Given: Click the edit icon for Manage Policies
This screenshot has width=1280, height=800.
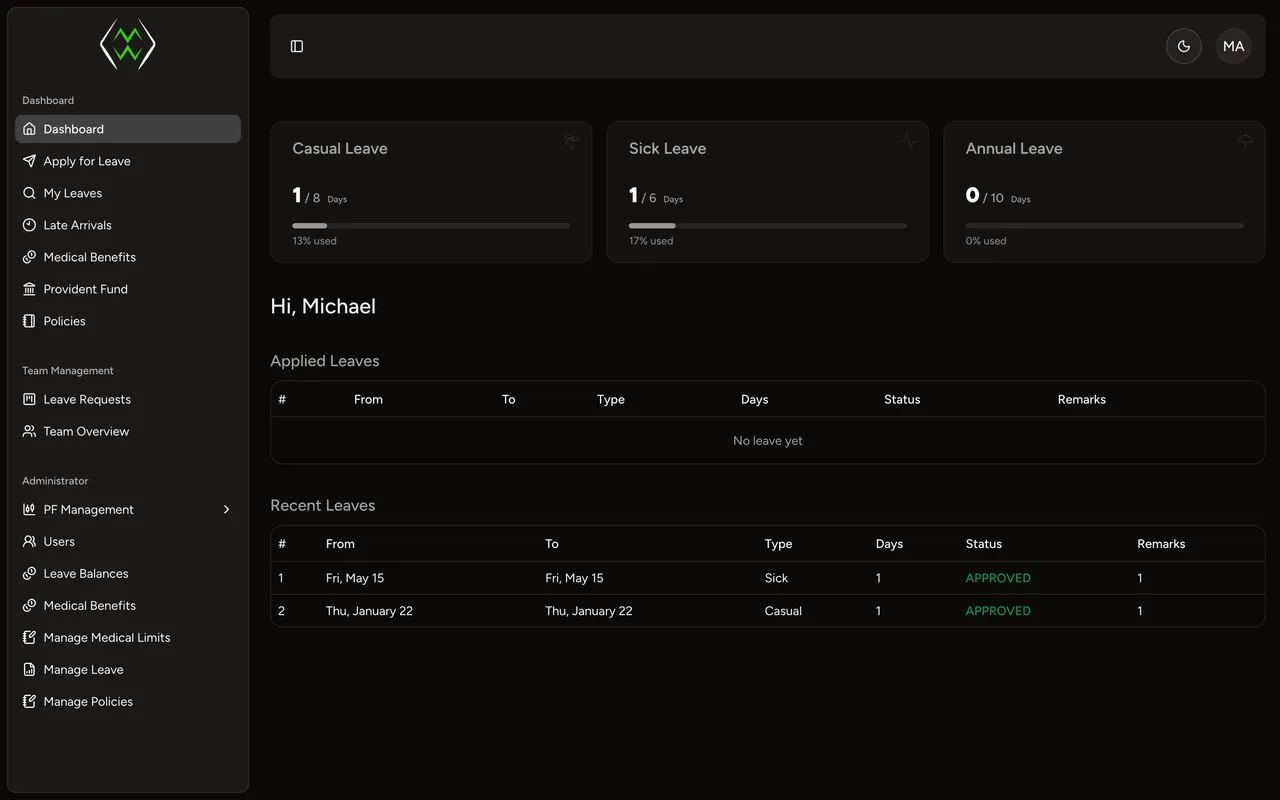Looking at the screenshot, I should 30,701.
